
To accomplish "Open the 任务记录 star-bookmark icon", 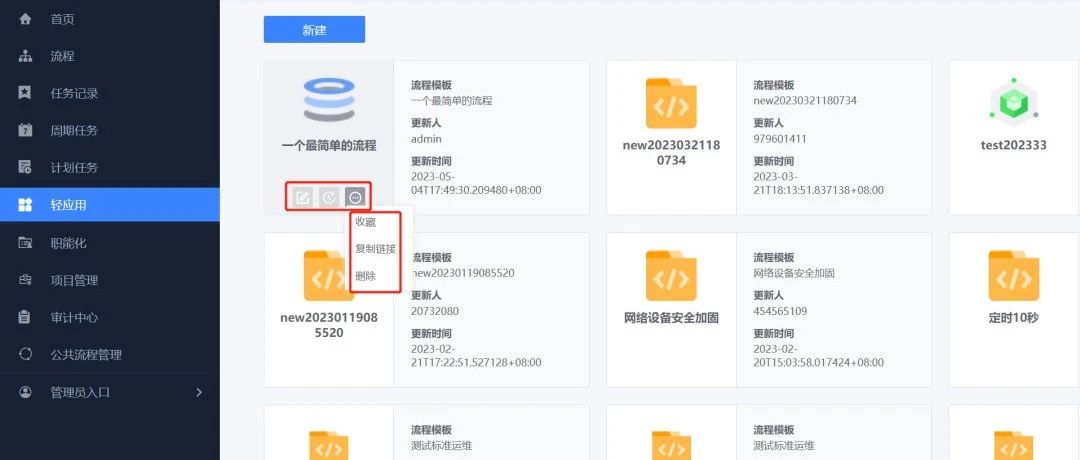I will pyautogui.click(x=25, y=93).
